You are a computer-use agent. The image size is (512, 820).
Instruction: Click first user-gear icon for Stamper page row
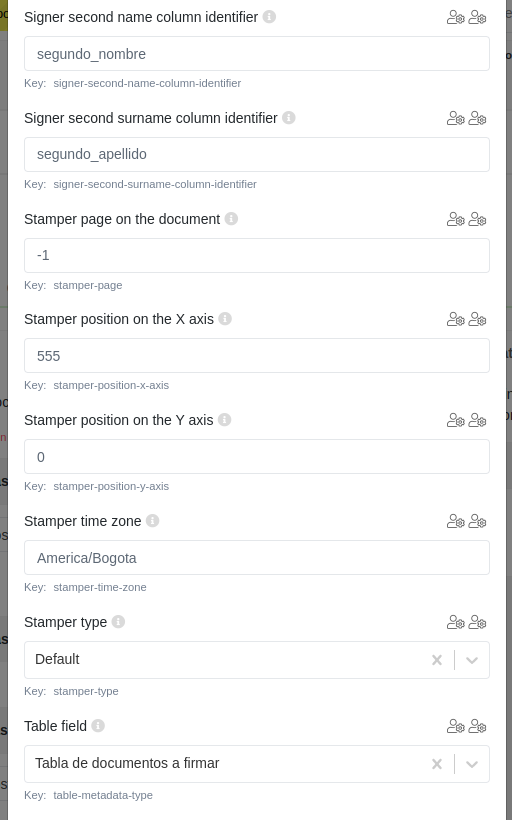(456, 219)
